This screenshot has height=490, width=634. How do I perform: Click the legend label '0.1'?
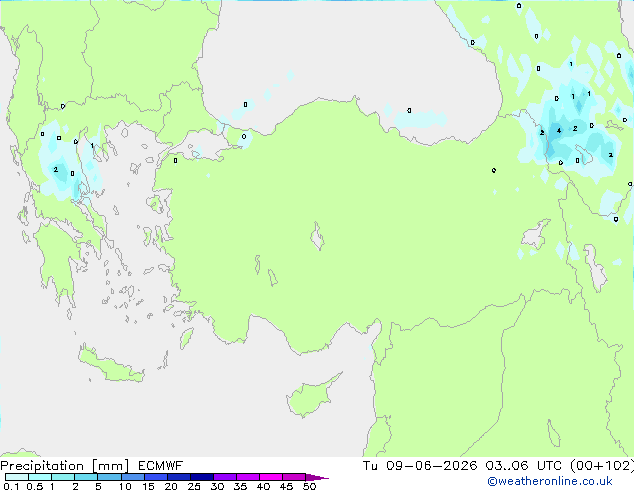[11, 486]
